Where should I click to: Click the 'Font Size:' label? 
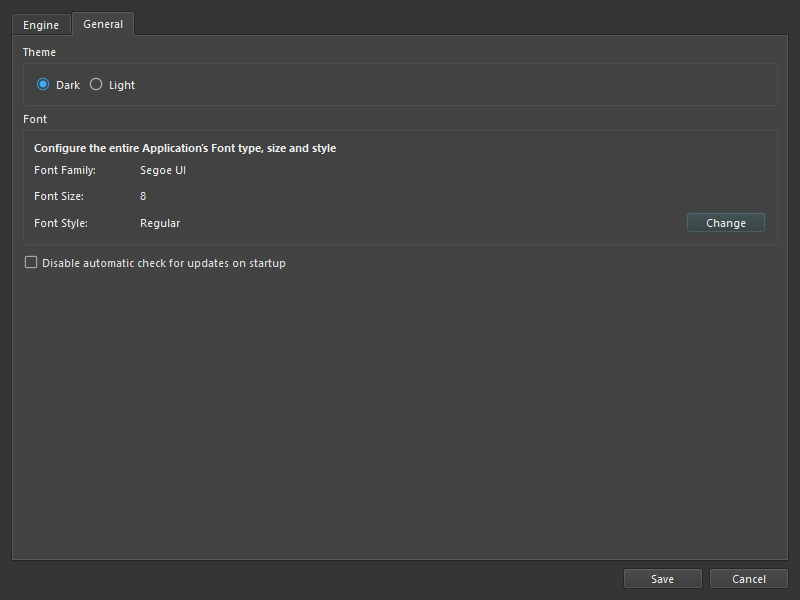[x=59, y=196]
